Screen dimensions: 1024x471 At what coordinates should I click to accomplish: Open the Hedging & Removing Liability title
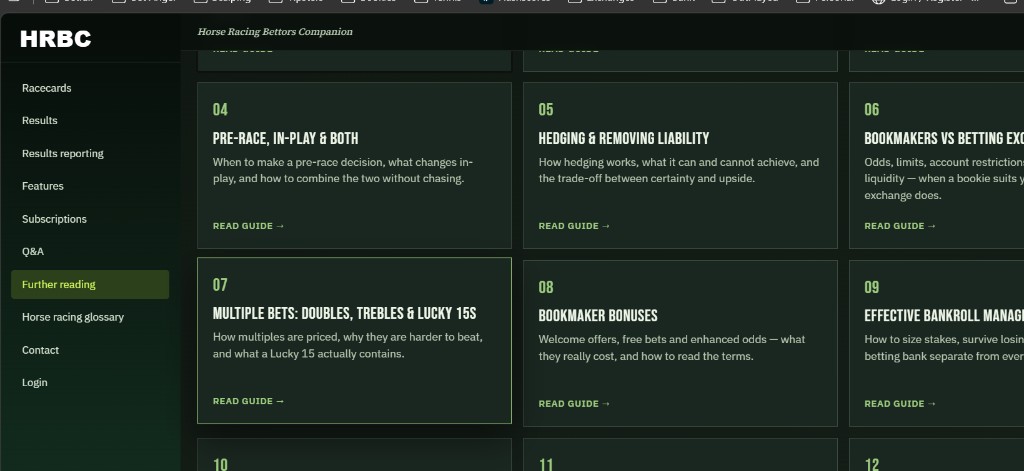(x=624, y=138)
